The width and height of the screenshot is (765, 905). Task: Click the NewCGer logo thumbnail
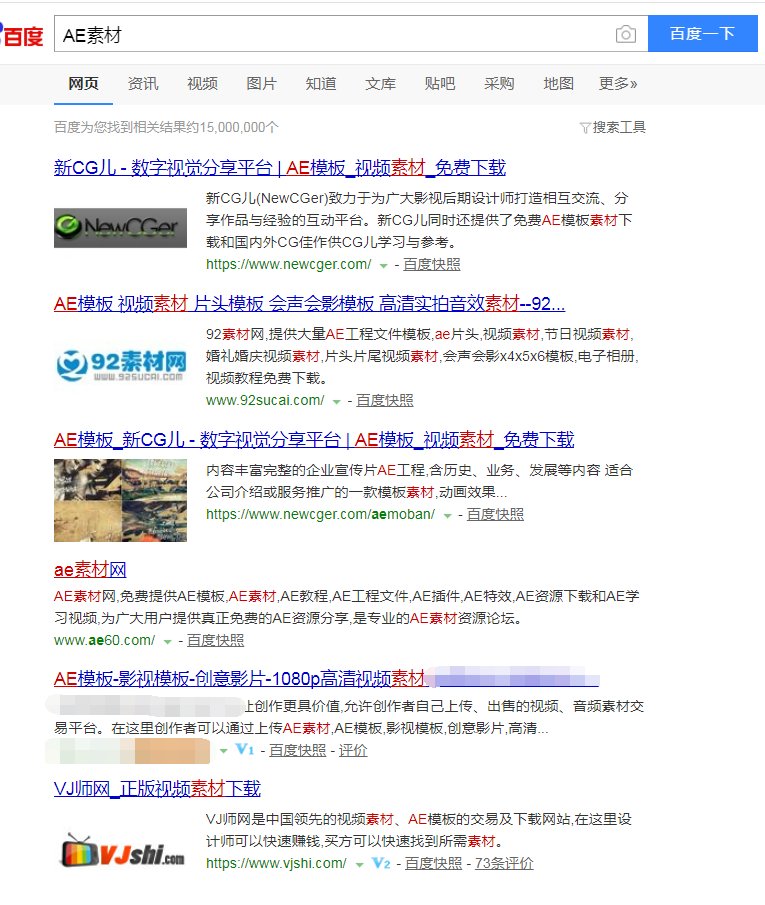coord(120,228)
